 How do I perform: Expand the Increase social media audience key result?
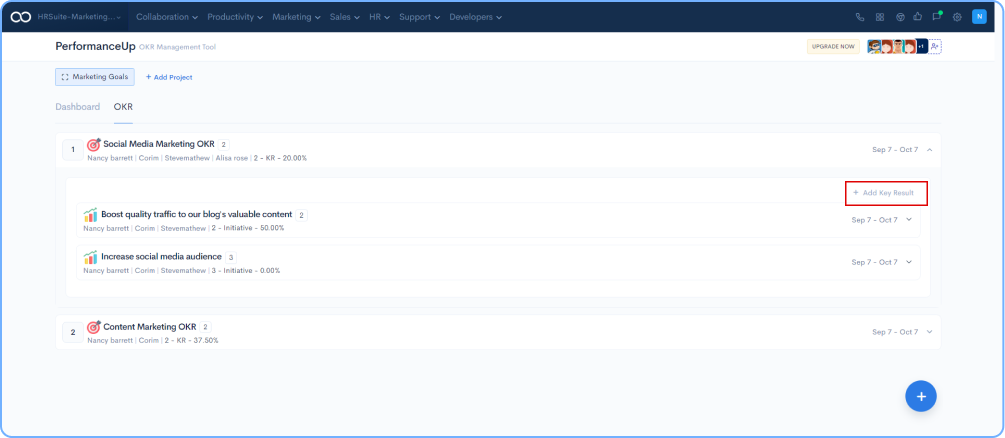point(909,262)
